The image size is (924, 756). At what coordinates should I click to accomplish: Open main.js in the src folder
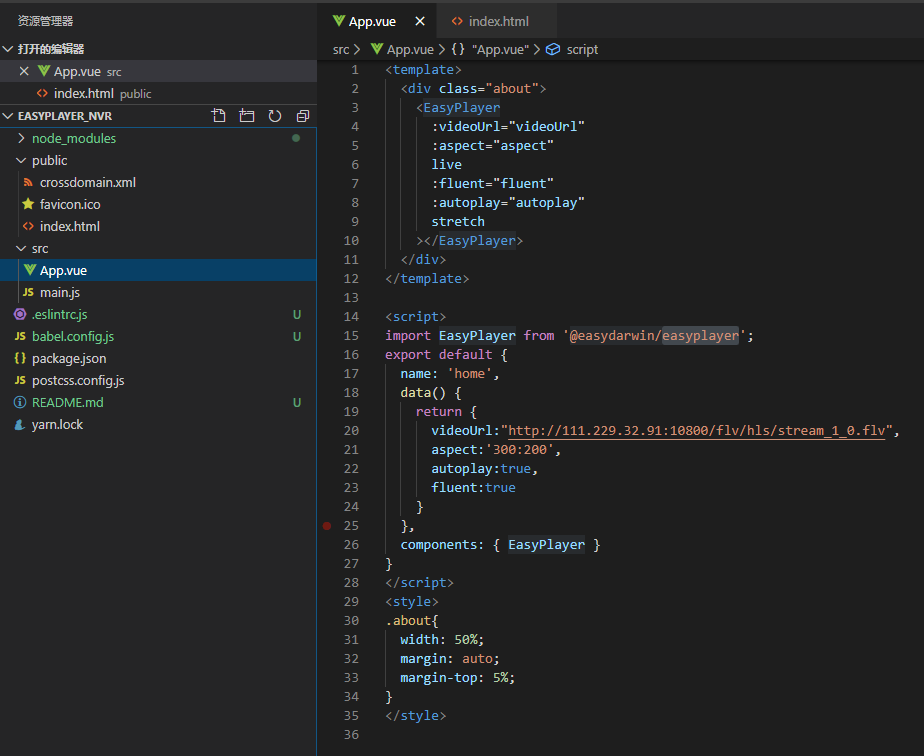click(59, 292)
